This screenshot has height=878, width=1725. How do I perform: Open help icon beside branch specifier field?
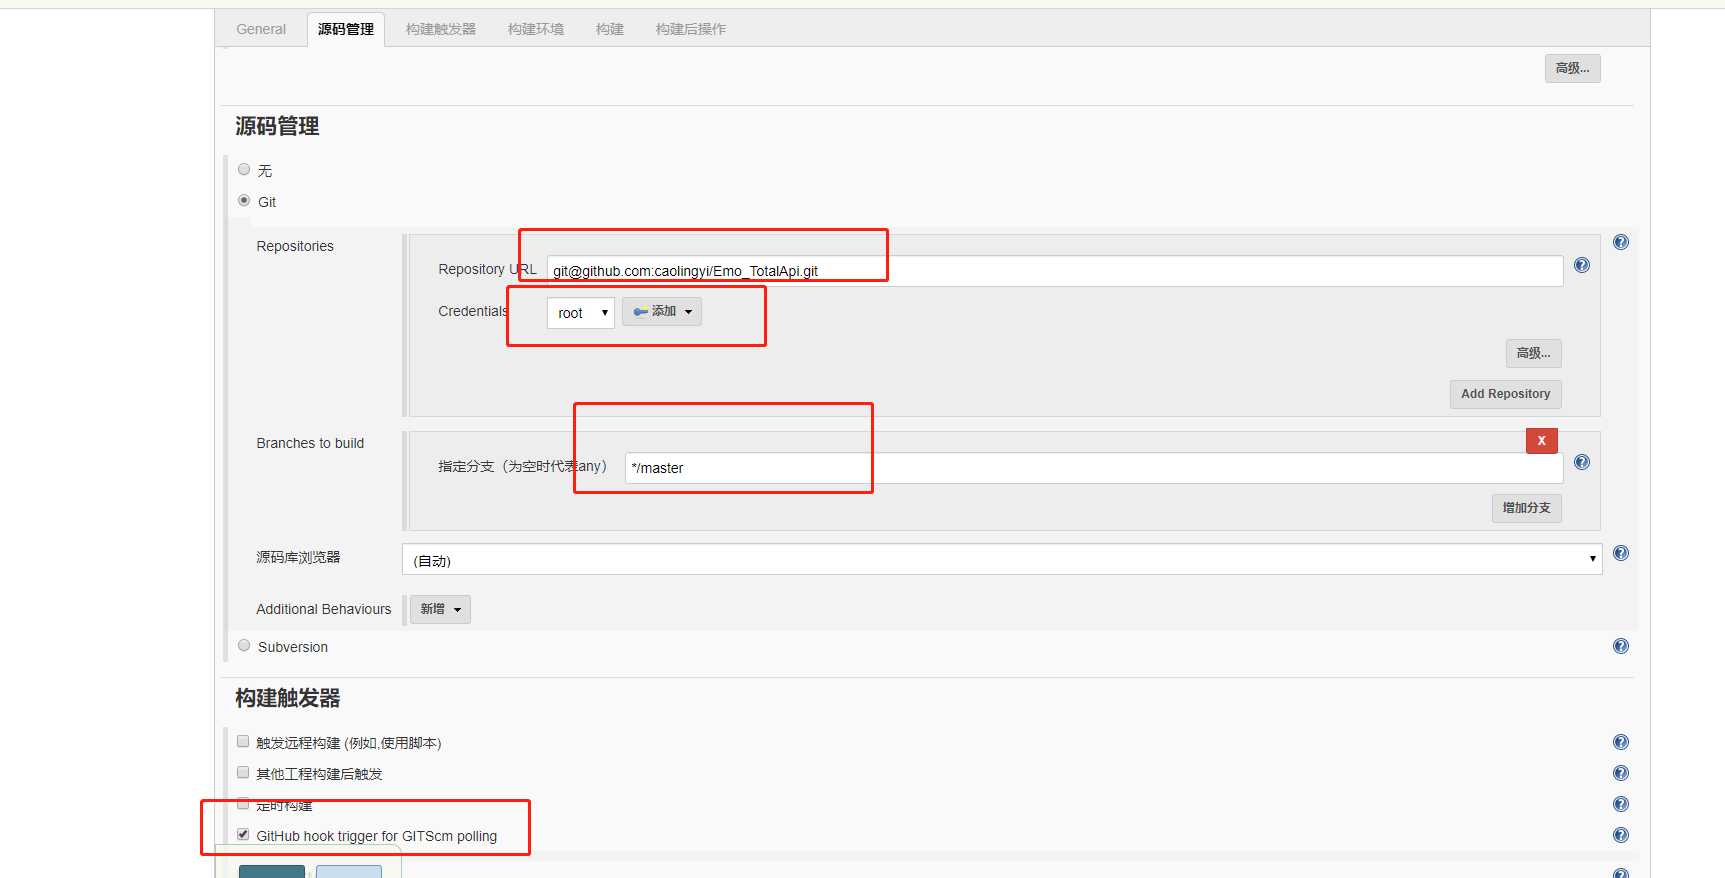(x=1582, y=462)
